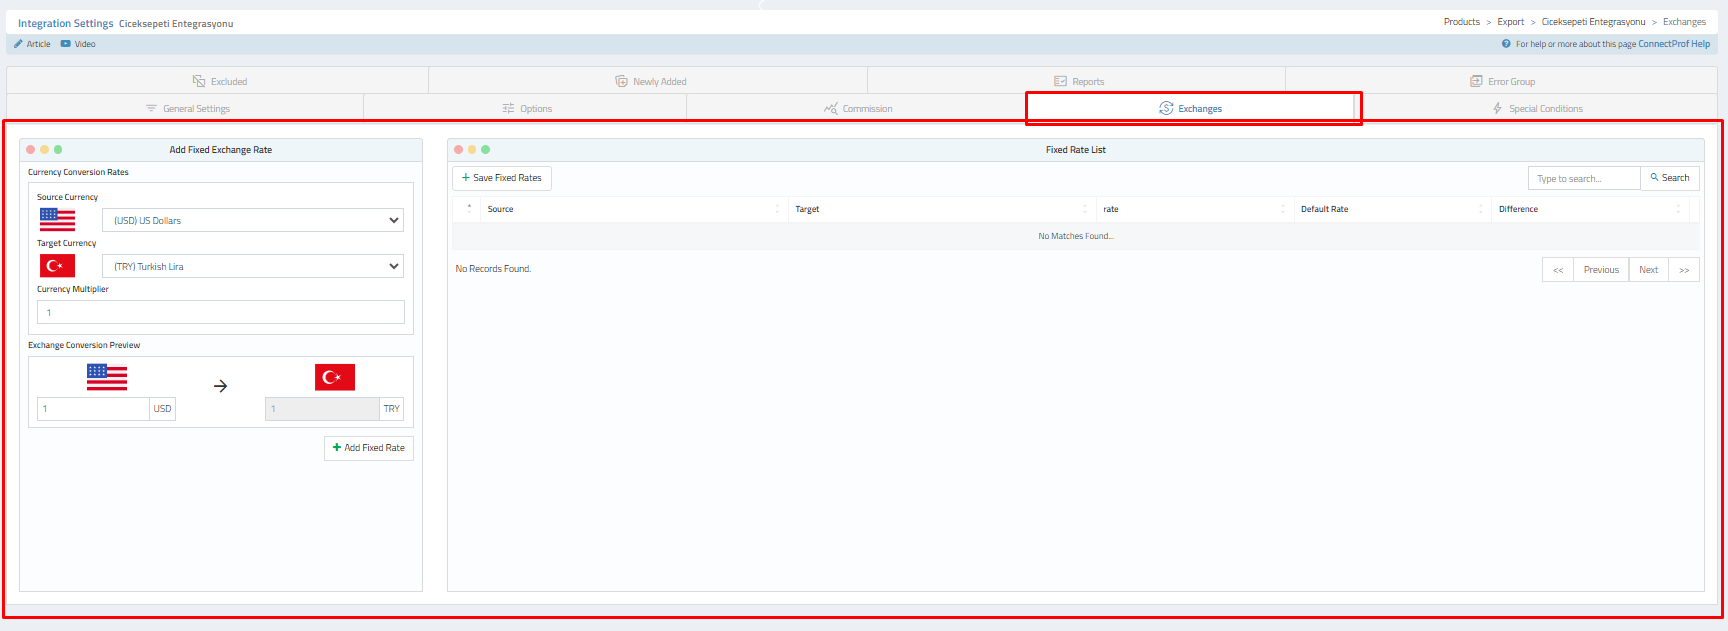The height and width of the screenshot is (631, 1728).
Task: Click the red dot on Fixed Rate List panel
Action: [458, 150]
